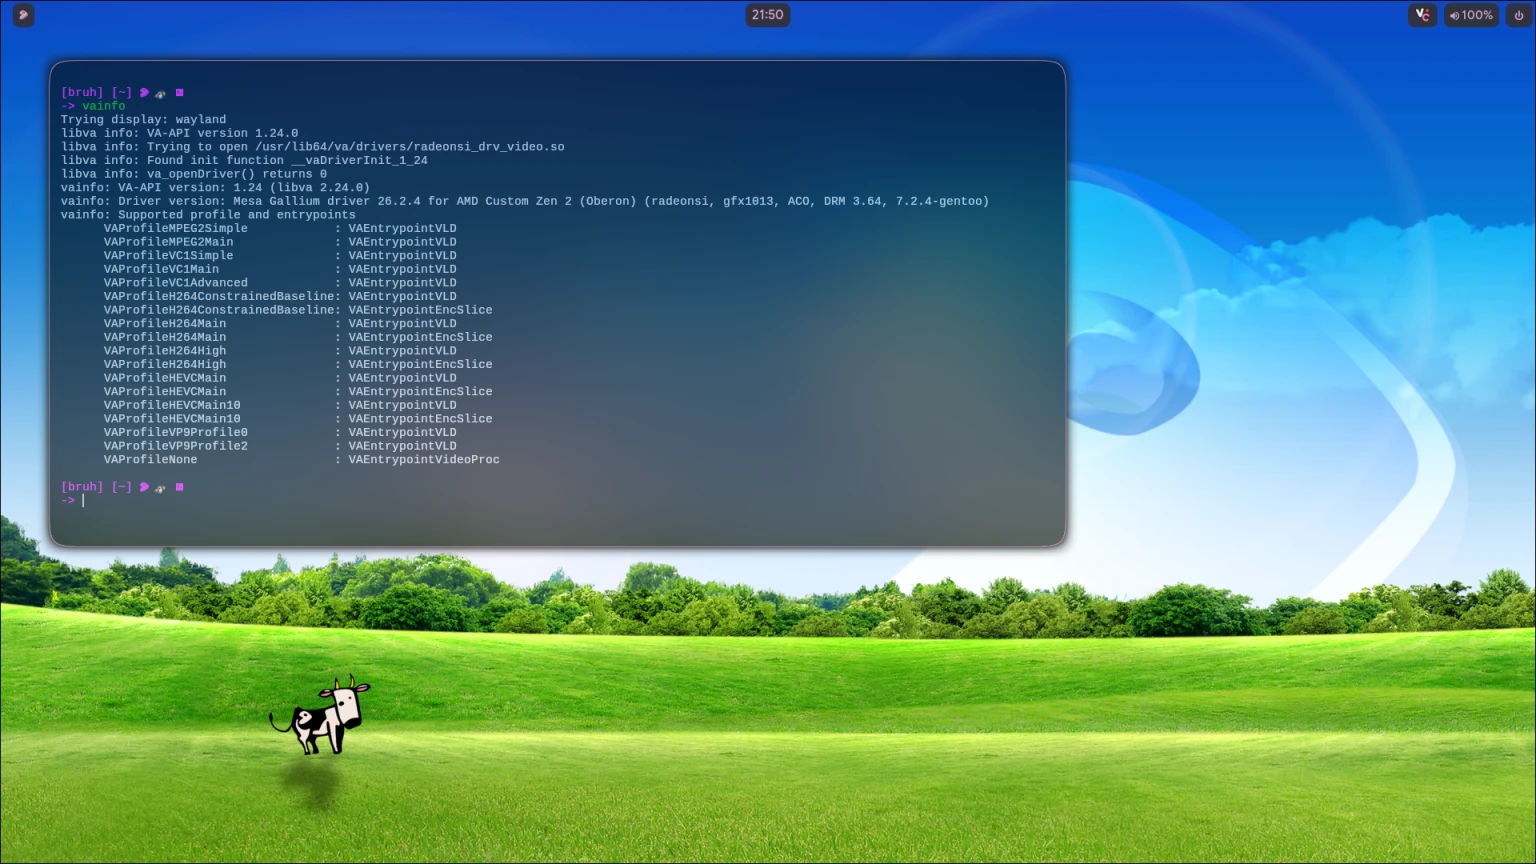The image size is (1536, 864).
Task: Click the '[bruh]' prompt preceding the vainfo command
Action: pos(82,92)
